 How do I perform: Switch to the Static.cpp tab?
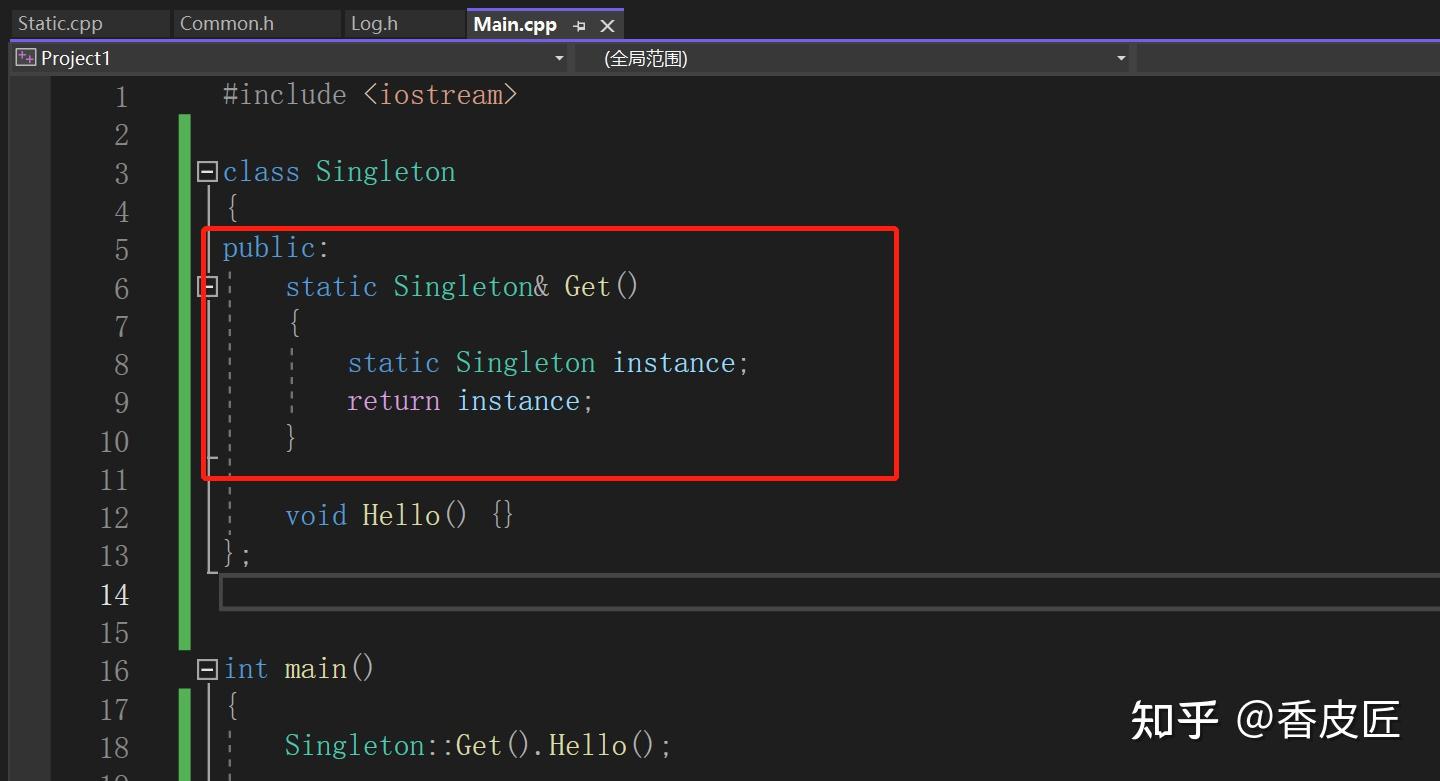[60, 22]
